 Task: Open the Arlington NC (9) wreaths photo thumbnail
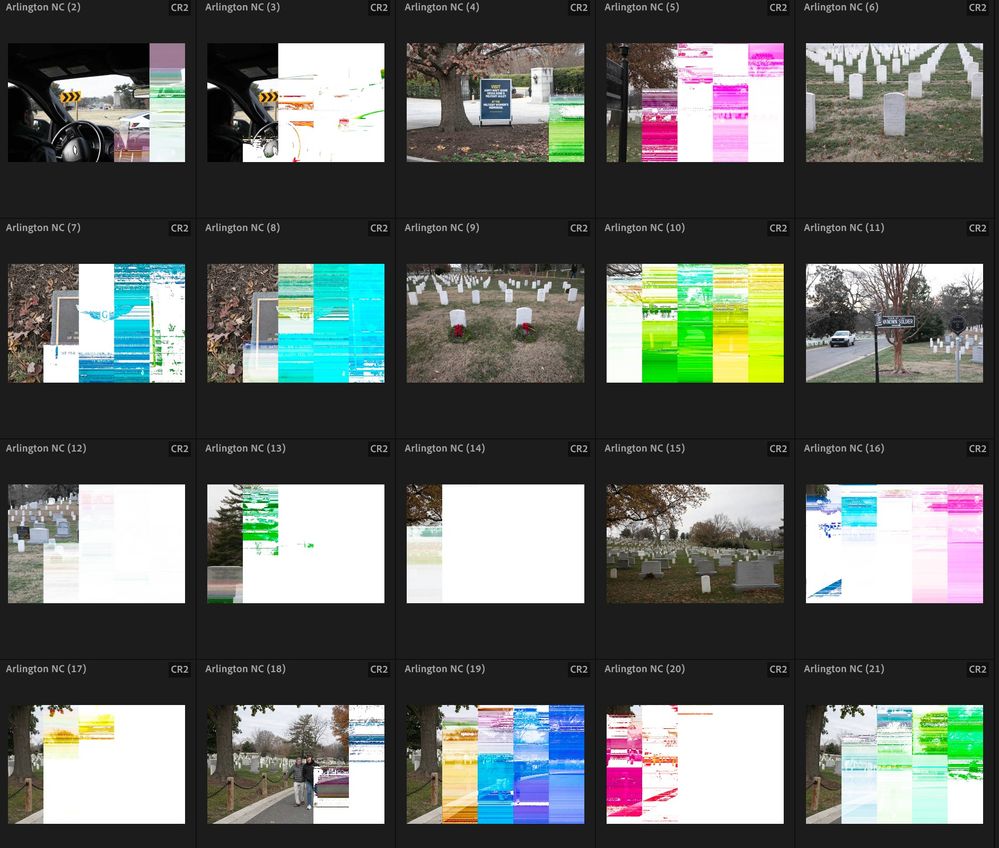point(495,322)
